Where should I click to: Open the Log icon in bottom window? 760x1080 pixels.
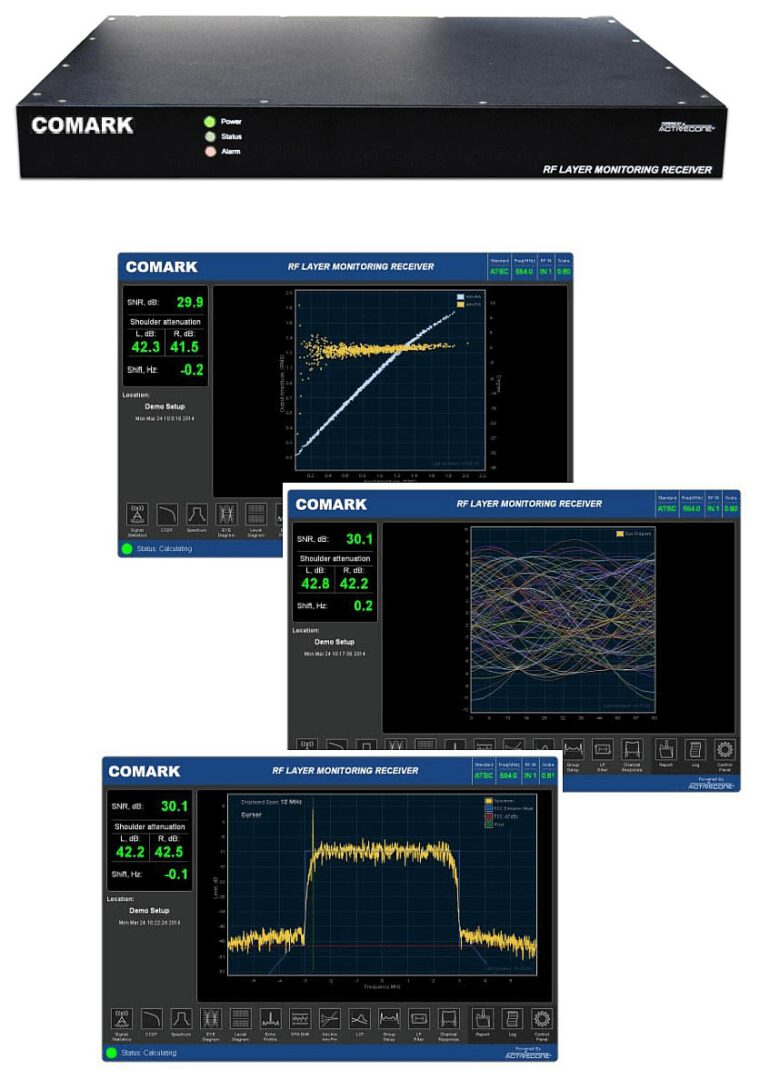click(512, 1019)
